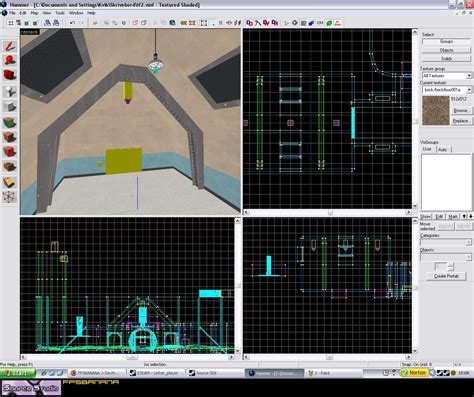Click the current brick texture preview thumbnail
Screen dimensions: 474x397
[436, 111]
